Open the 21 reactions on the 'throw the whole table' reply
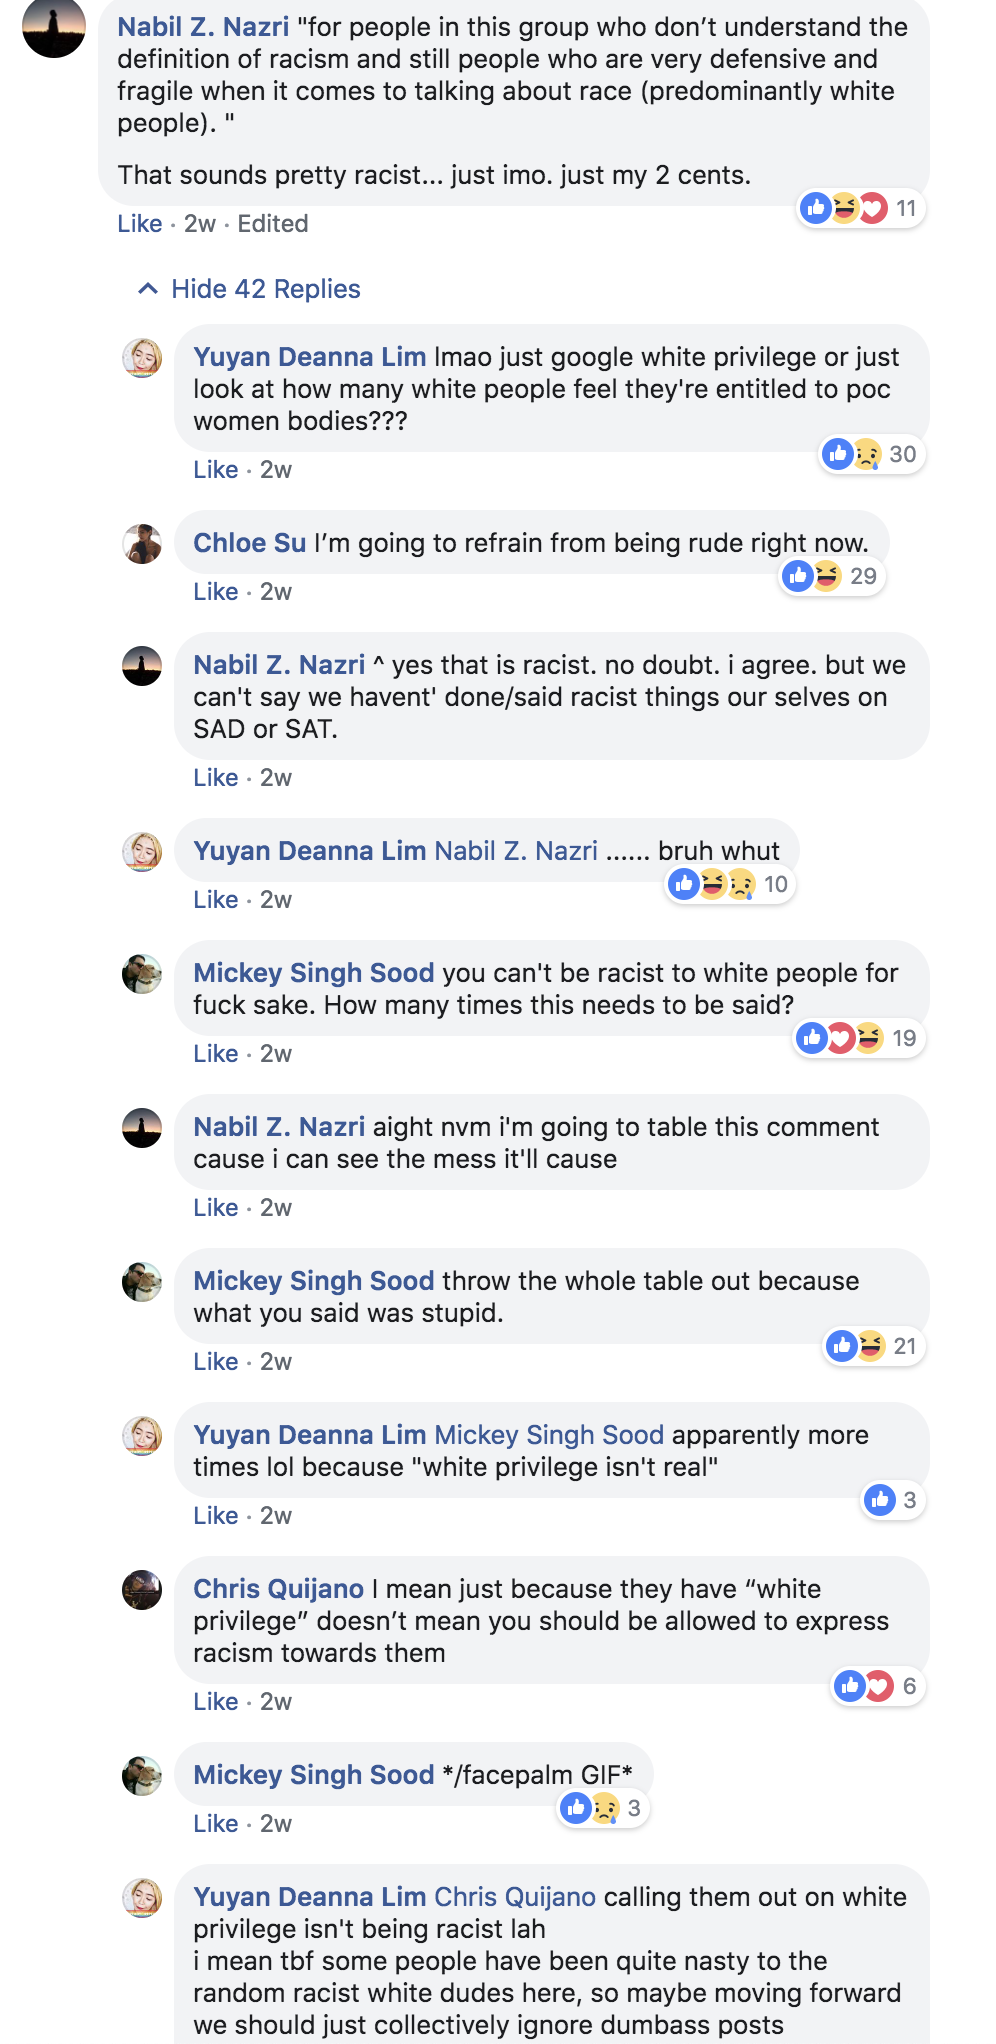Screen dimensions: 996x2044 coord(873,1346)
